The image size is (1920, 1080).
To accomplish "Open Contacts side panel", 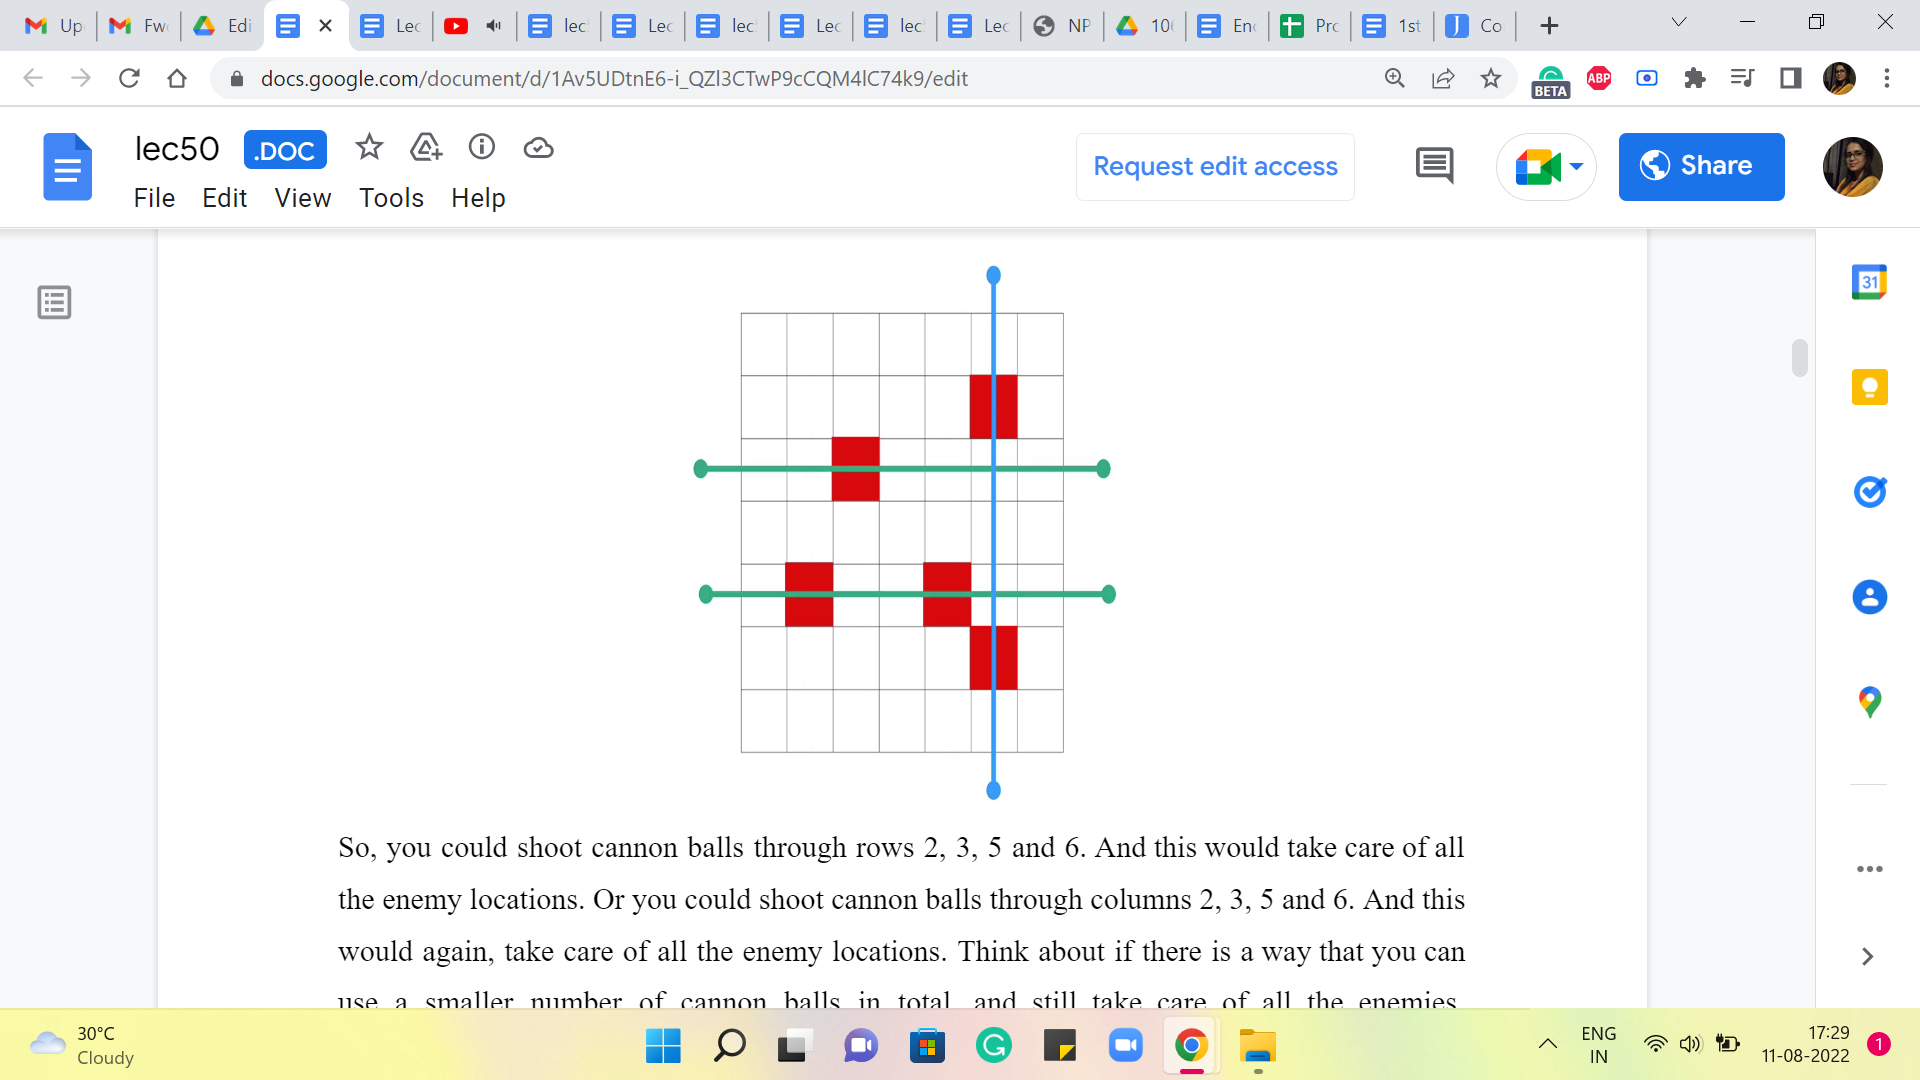I will 1869,597.
